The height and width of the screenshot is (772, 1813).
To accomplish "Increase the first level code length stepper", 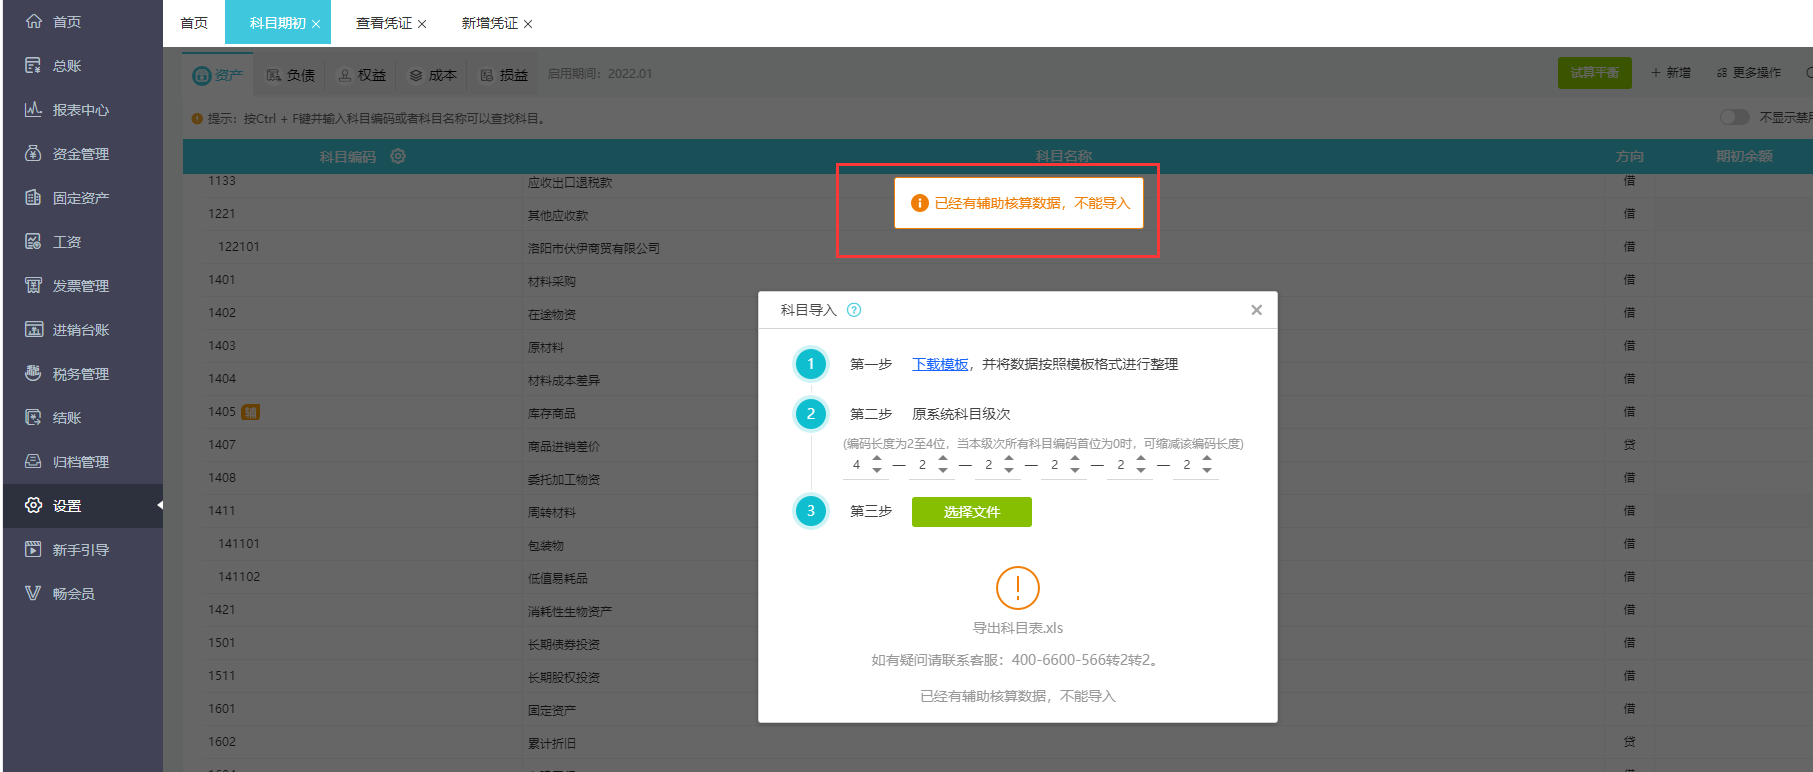I will click(877, 459).
